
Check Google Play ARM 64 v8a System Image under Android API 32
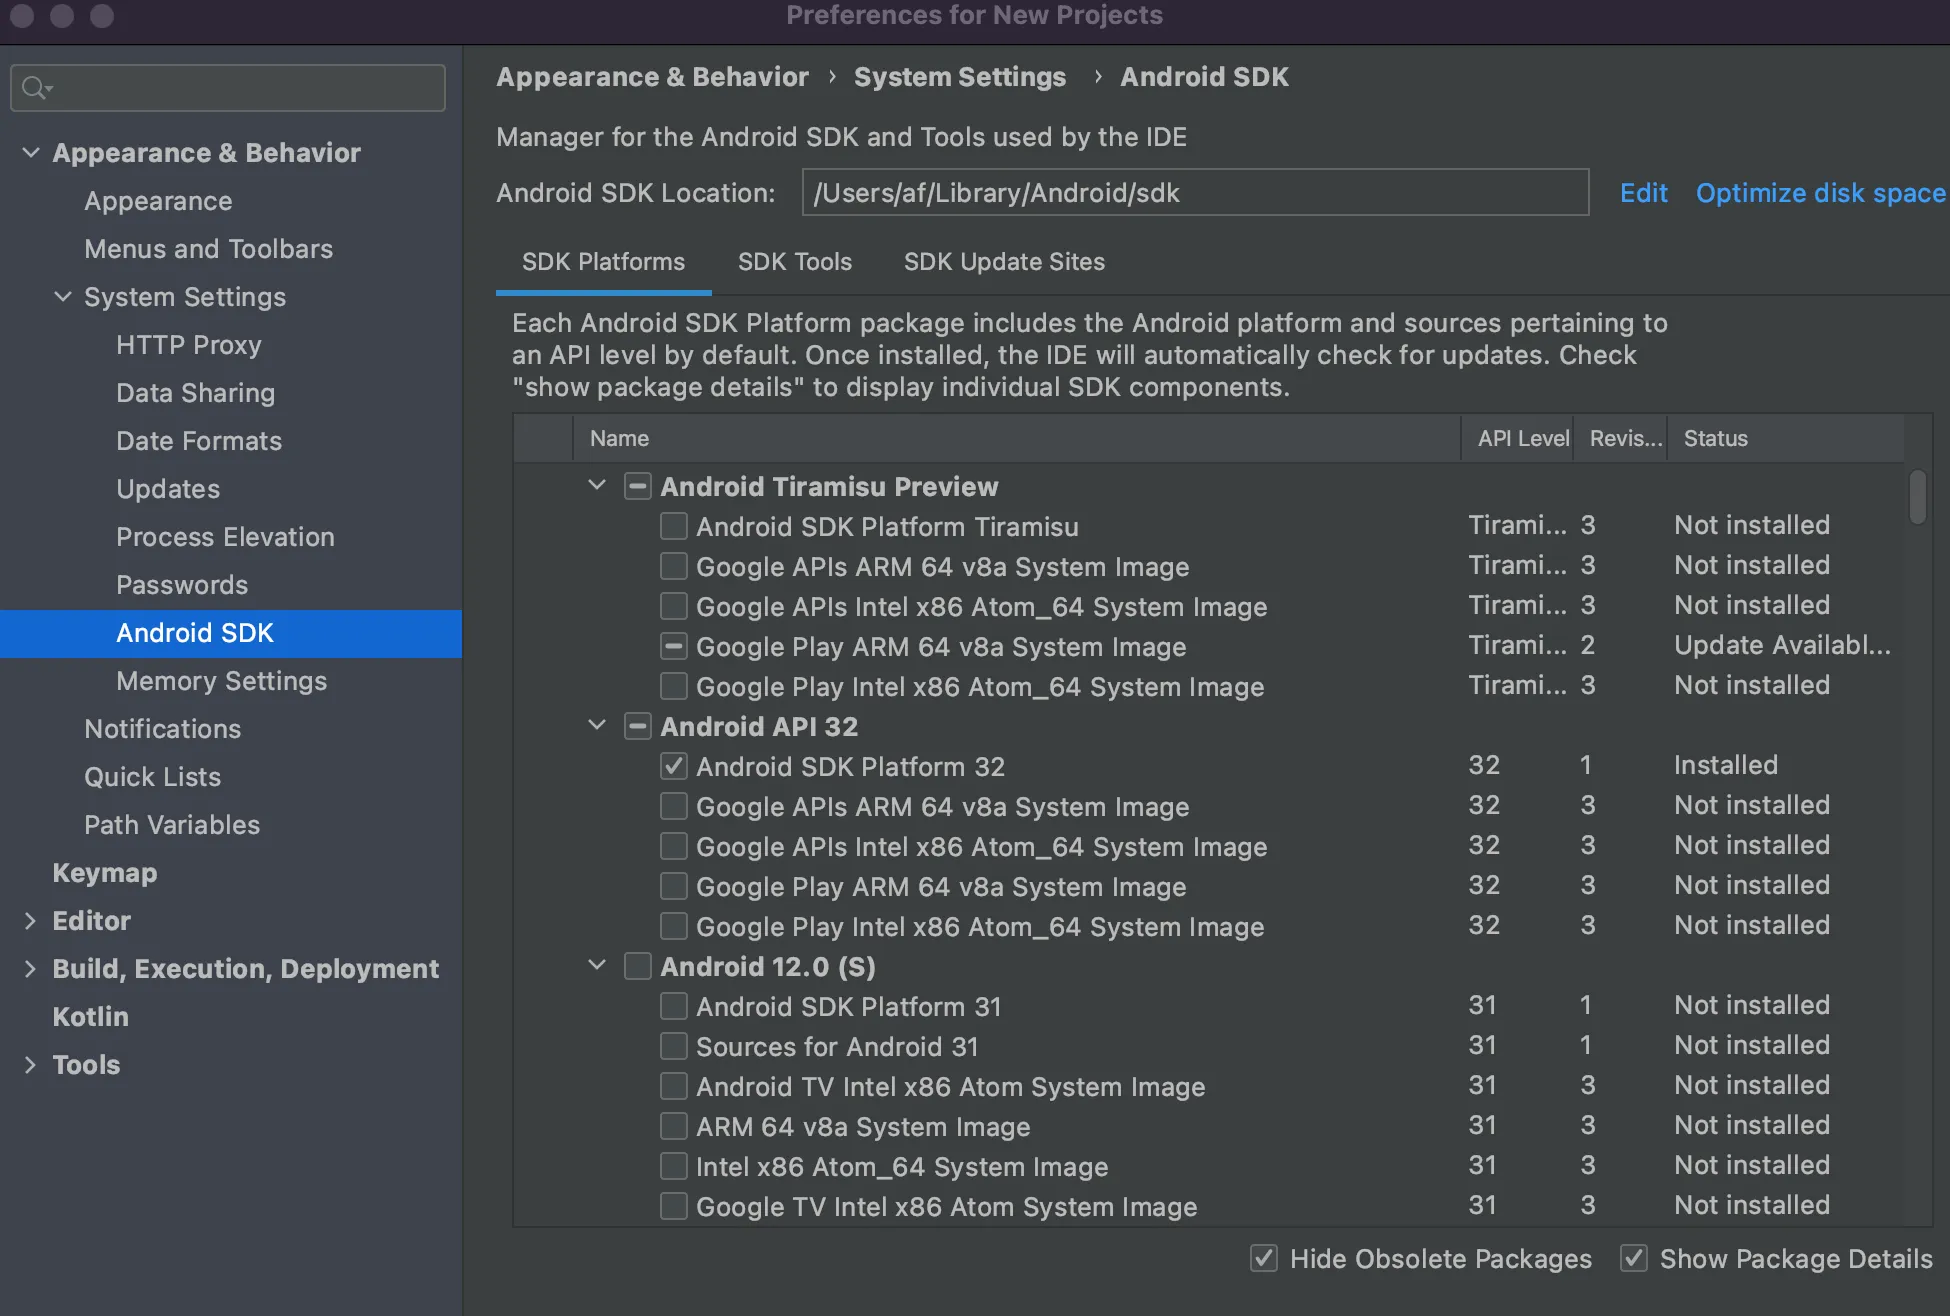pyautogui.click(x=673, y=886)
